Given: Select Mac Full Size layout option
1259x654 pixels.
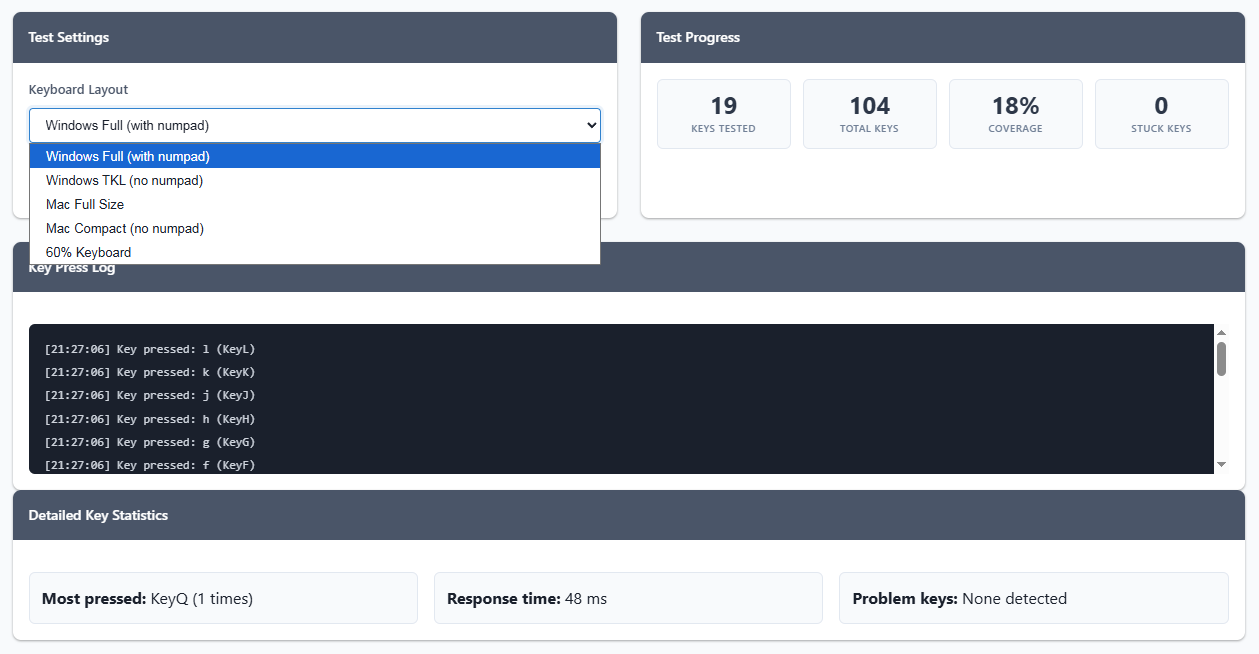Looking at the screenshot, I should (85, 204).
